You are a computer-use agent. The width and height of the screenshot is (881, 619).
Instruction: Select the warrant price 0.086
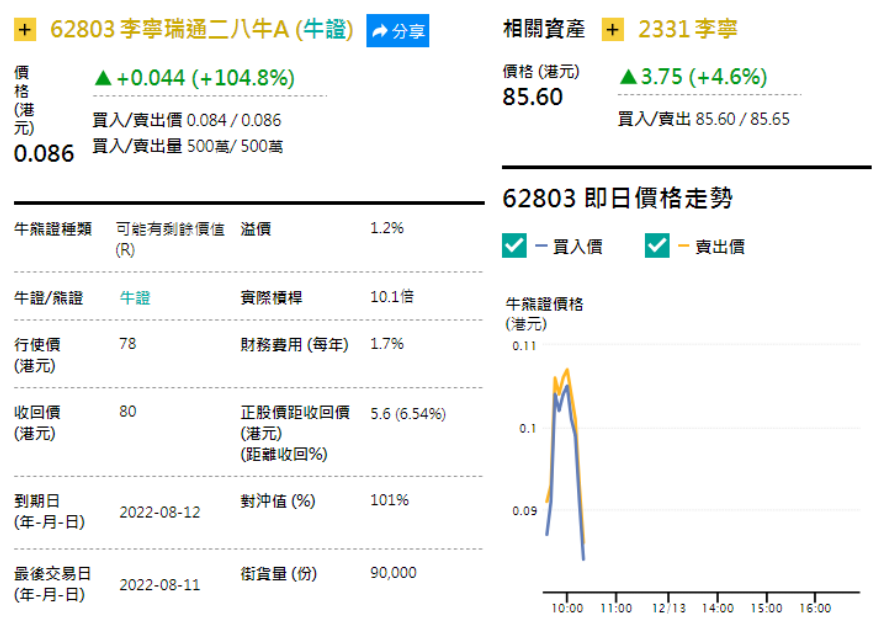click(x=44, y=153)
